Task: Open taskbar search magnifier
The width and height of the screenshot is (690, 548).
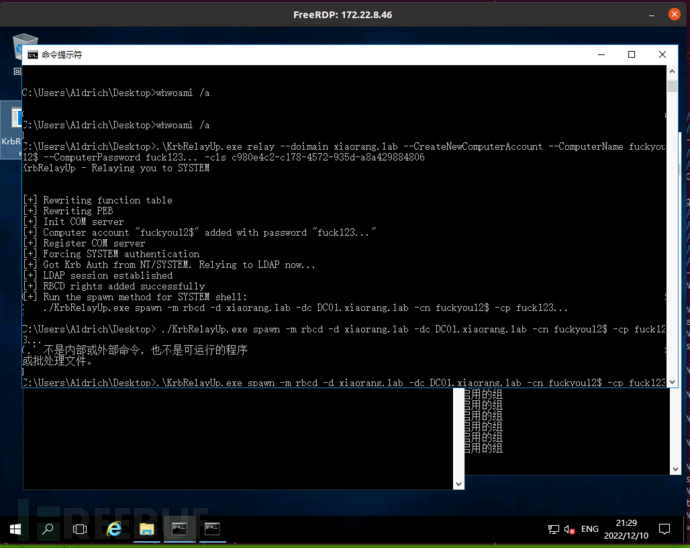Action: (48, 529)
